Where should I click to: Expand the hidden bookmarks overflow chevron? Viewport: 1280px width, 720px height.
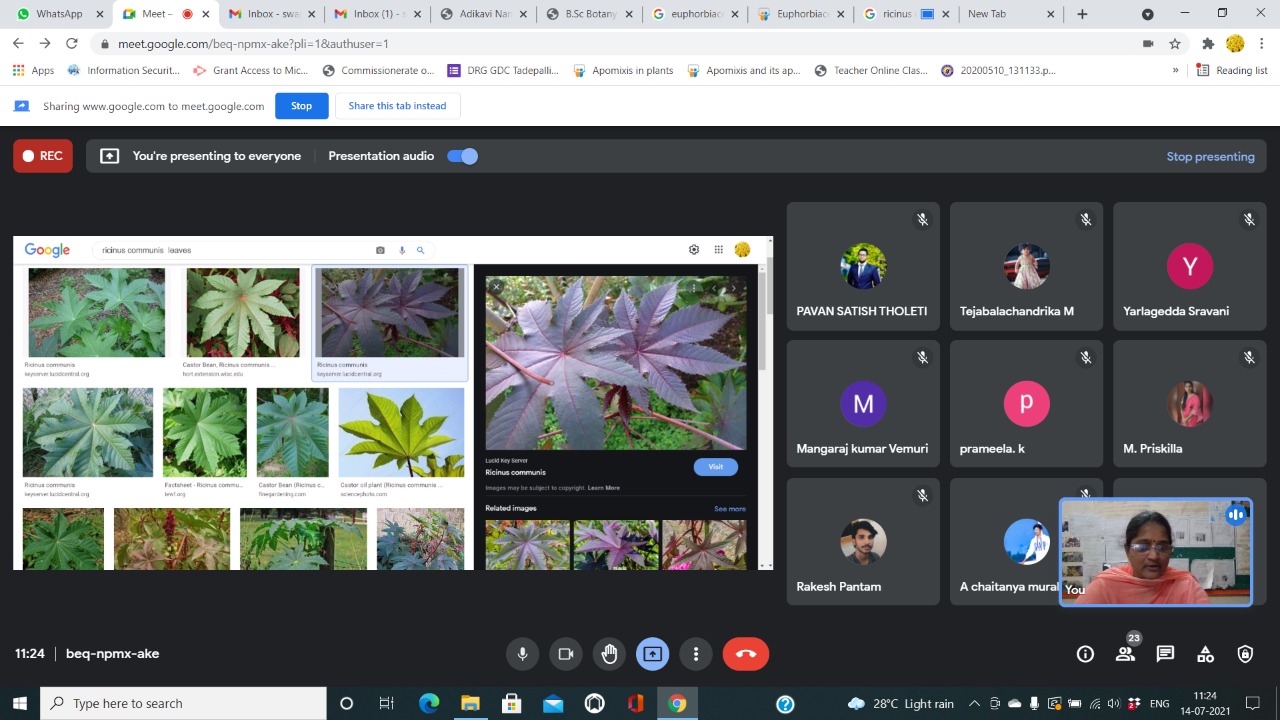coord(1175,70)
